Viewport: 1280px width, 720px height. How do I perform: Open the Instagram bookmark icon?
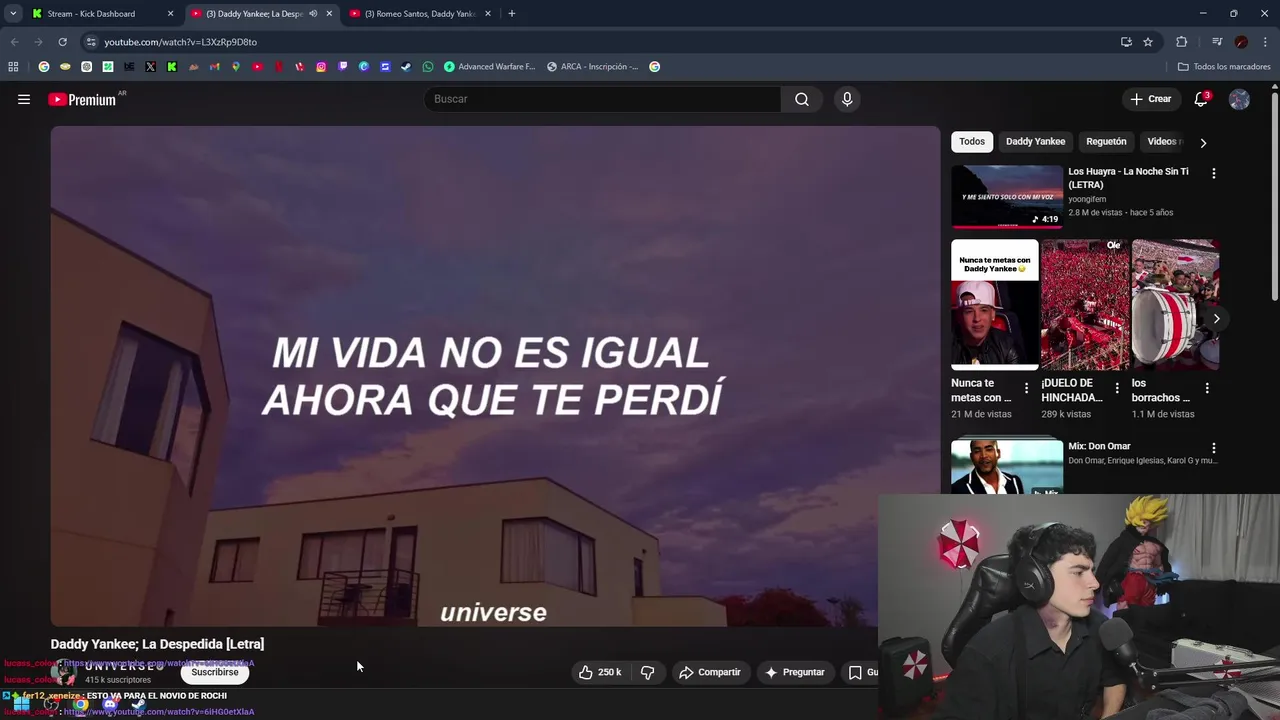321,67
